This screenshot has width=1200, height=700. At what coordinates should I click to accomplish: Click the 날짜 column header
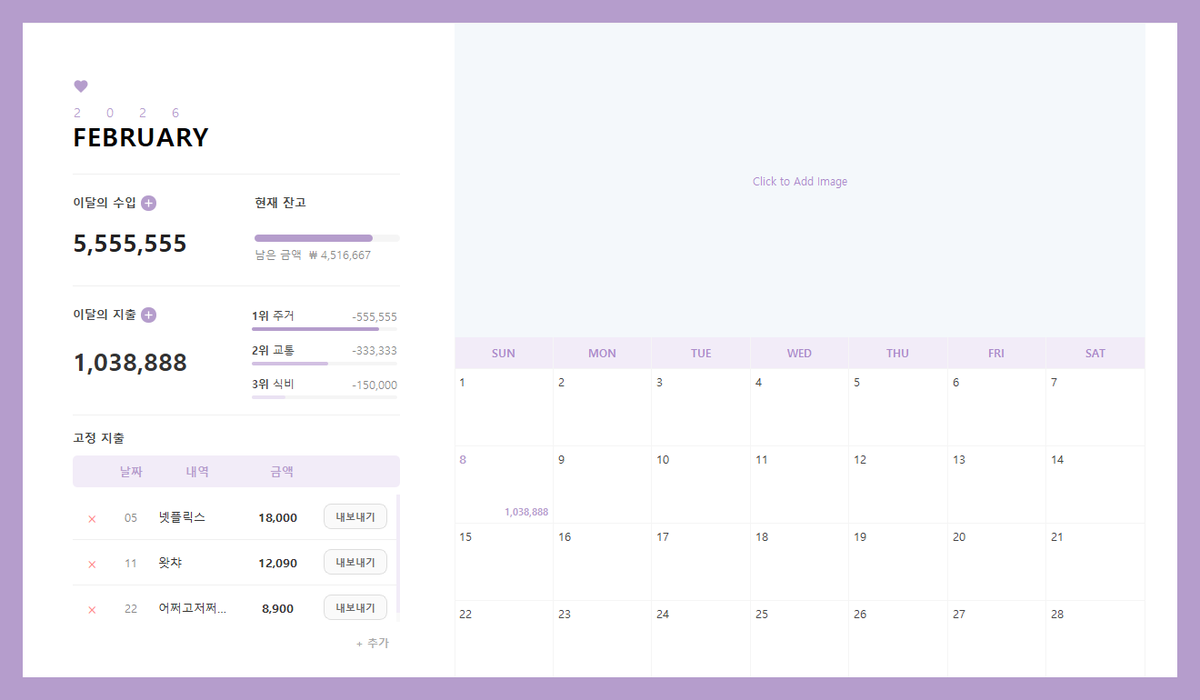point(131,472)
